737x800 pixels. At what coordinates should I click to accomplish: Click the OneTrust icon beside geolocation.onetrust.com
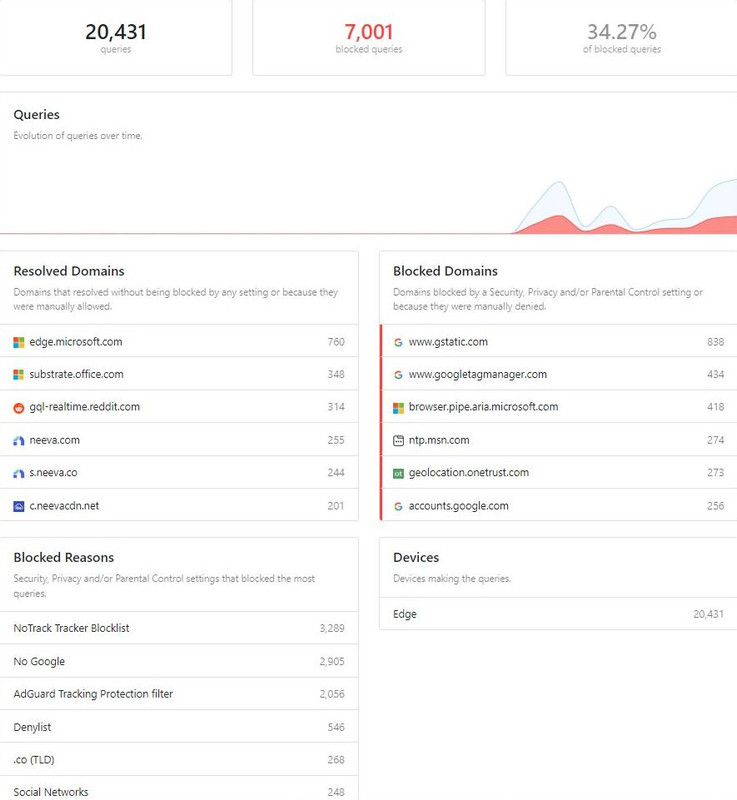(x=398, y=473)
